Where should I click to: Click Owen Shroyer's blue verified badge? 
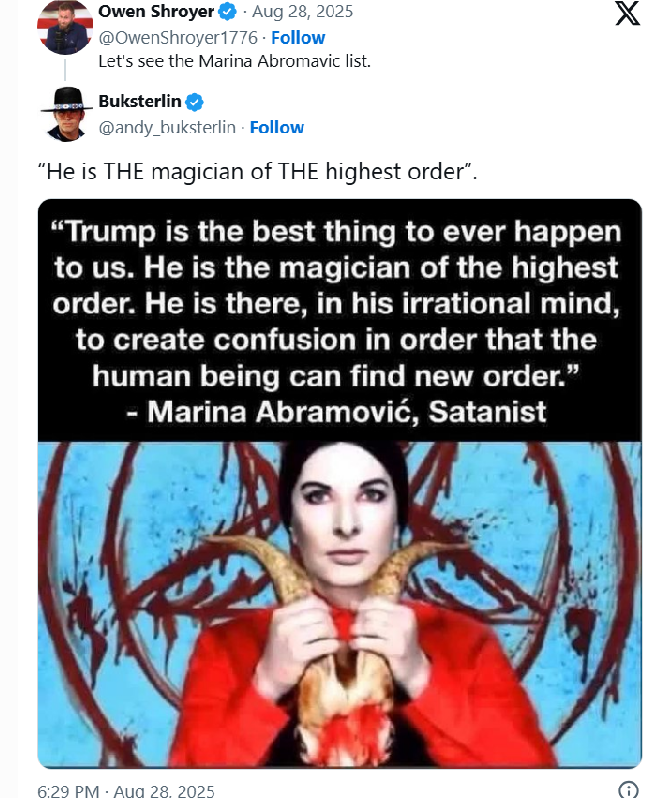coord(227,11)
